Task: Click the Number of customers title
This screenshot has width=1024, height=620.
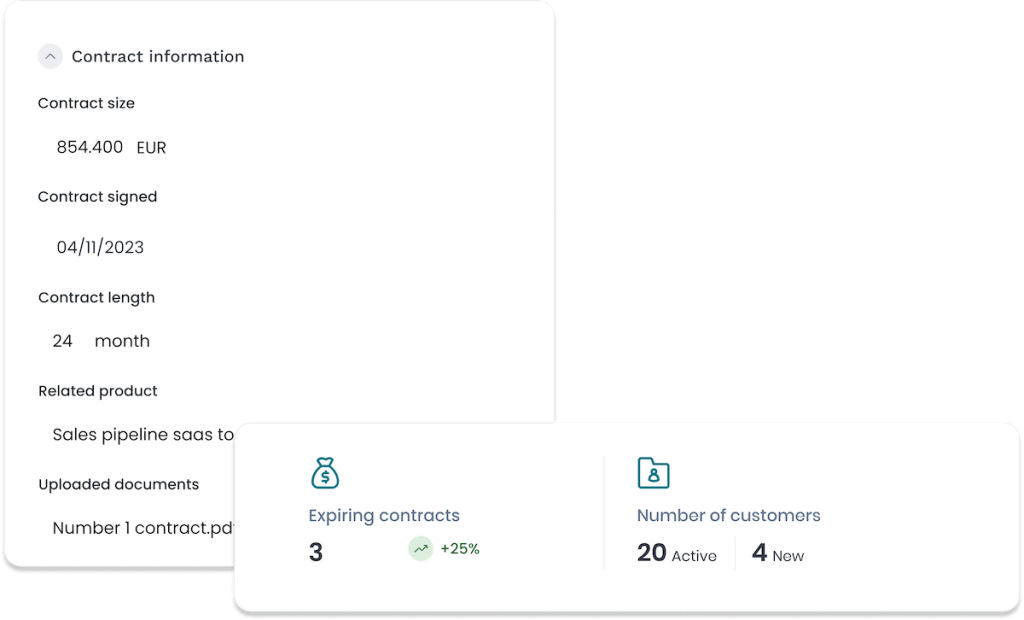Action: 728,516
